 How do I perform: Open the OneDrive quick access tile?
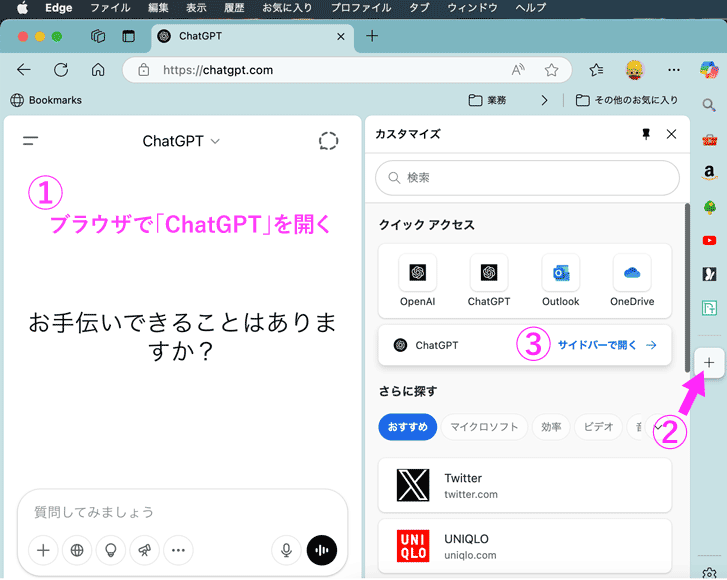(632, 280)
